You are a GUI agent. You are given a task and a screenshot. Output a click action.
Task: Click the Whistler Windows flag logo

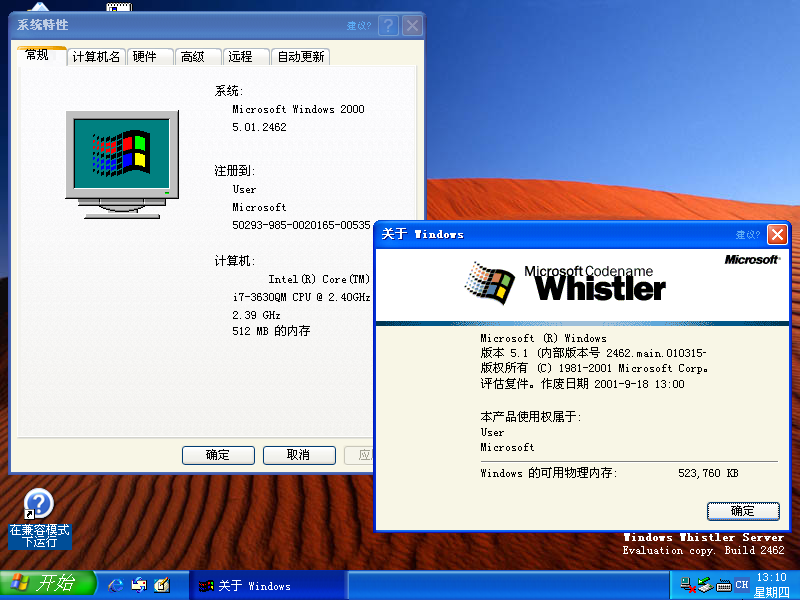pos(489,283)
